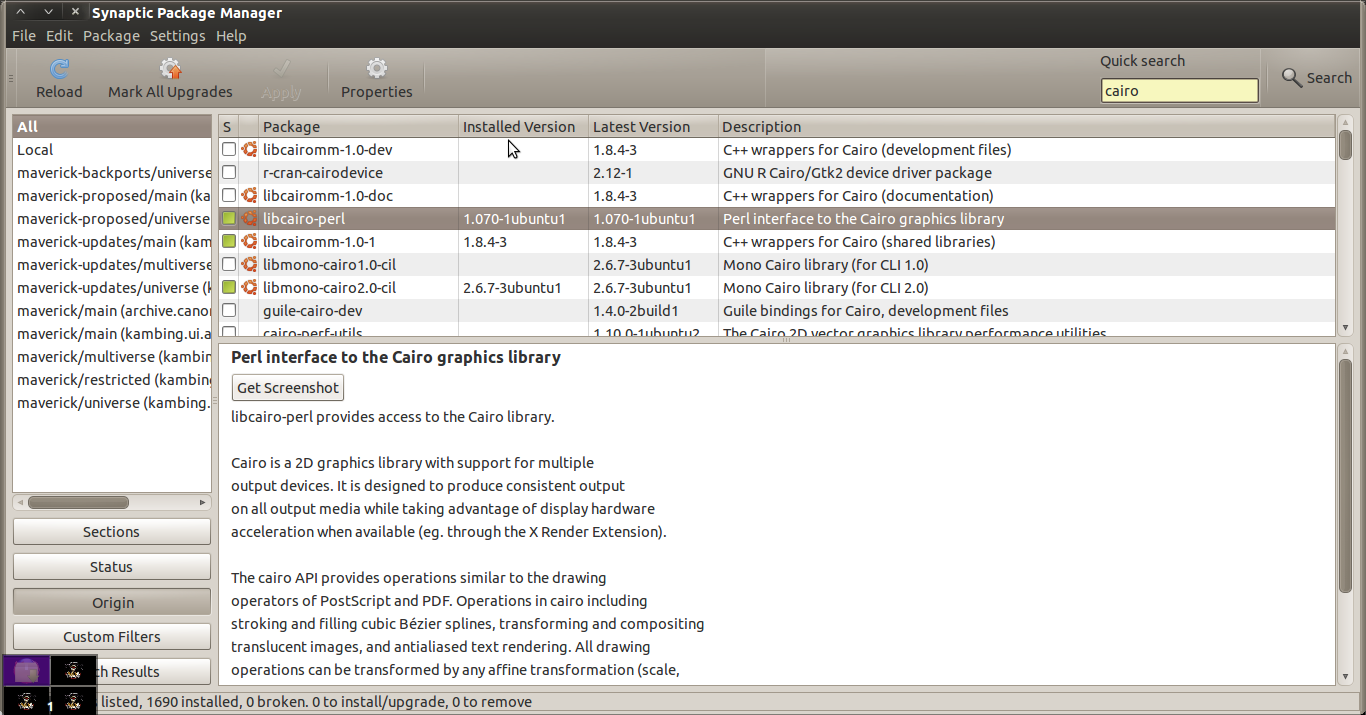Click libmono-cairo2.0-cil installed version 2.6.7-3ubuntu1
The height and width of the screenshot is (715, 1366).
click(512, 288)
